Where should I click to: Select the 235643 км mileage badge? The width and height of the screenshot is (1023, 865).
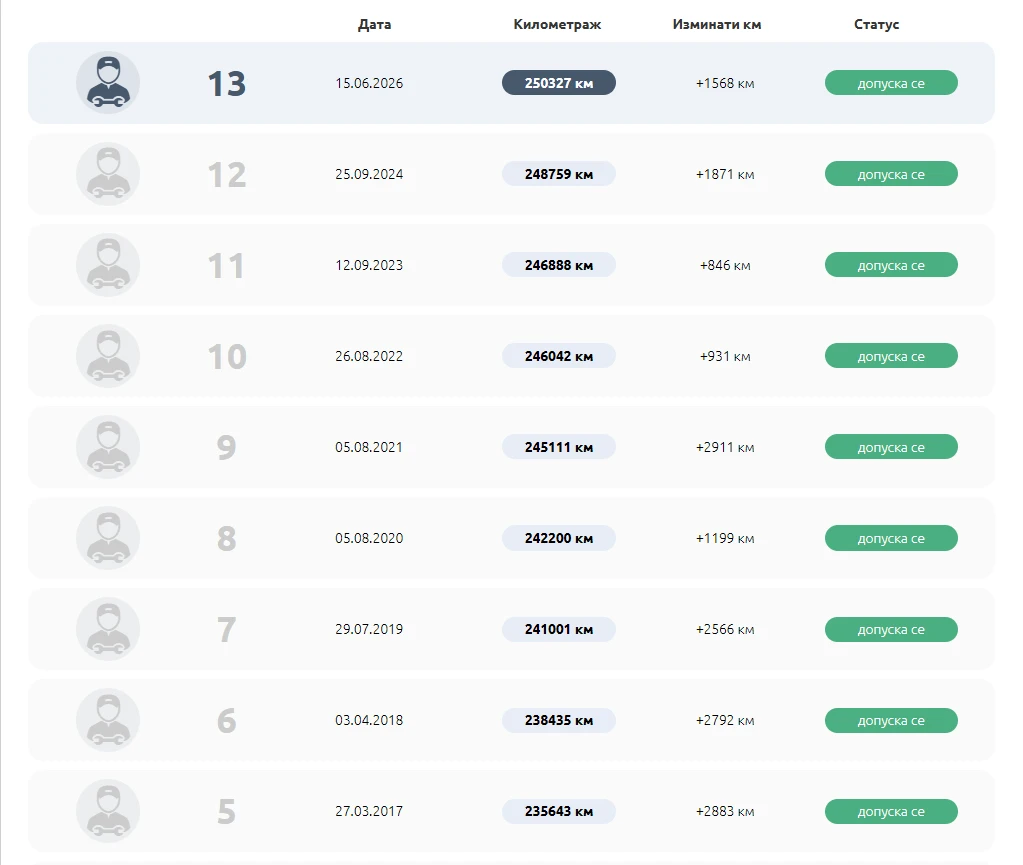click(x=558, y=811)
